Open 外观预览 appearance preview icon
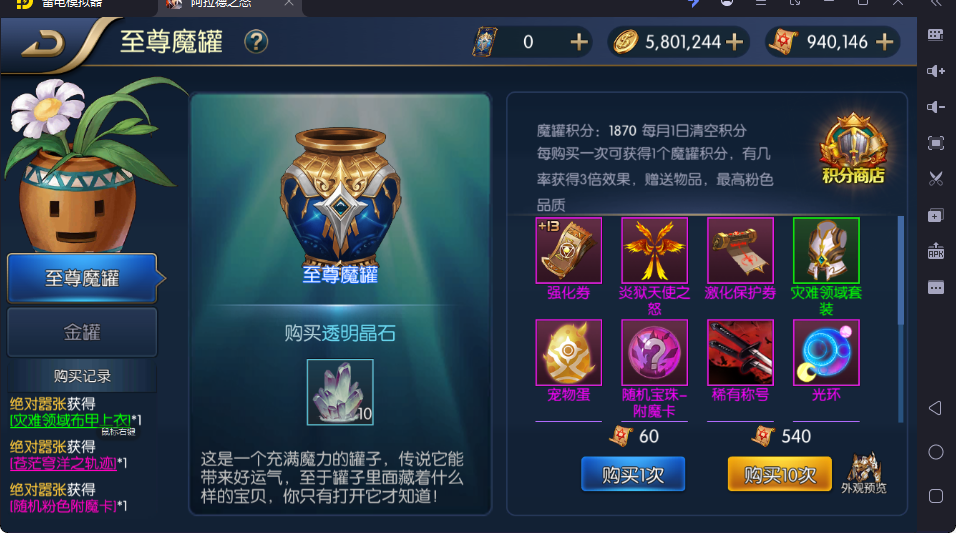The image size is (956, 533). [x=864, y=473]
